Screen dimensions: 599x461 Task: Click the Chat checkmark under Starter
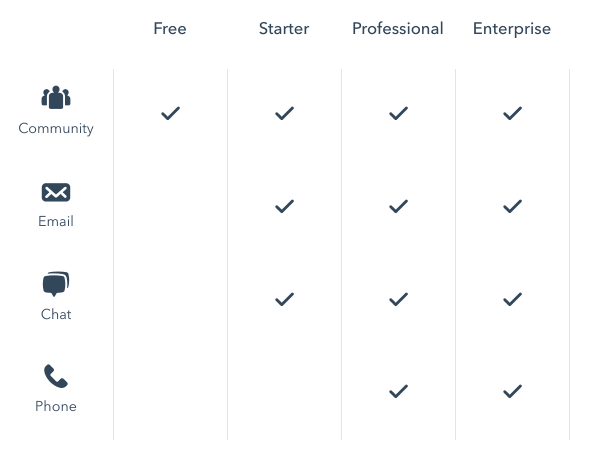click(285, 299)
